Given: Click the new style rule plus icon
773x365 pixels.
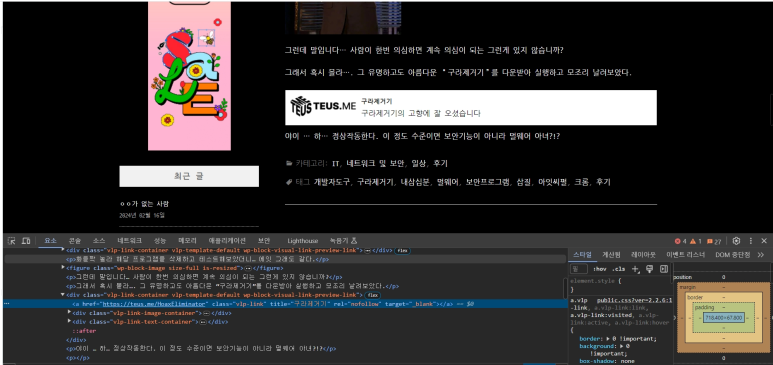Looking at the screenshot, I should tap(635, 269).
